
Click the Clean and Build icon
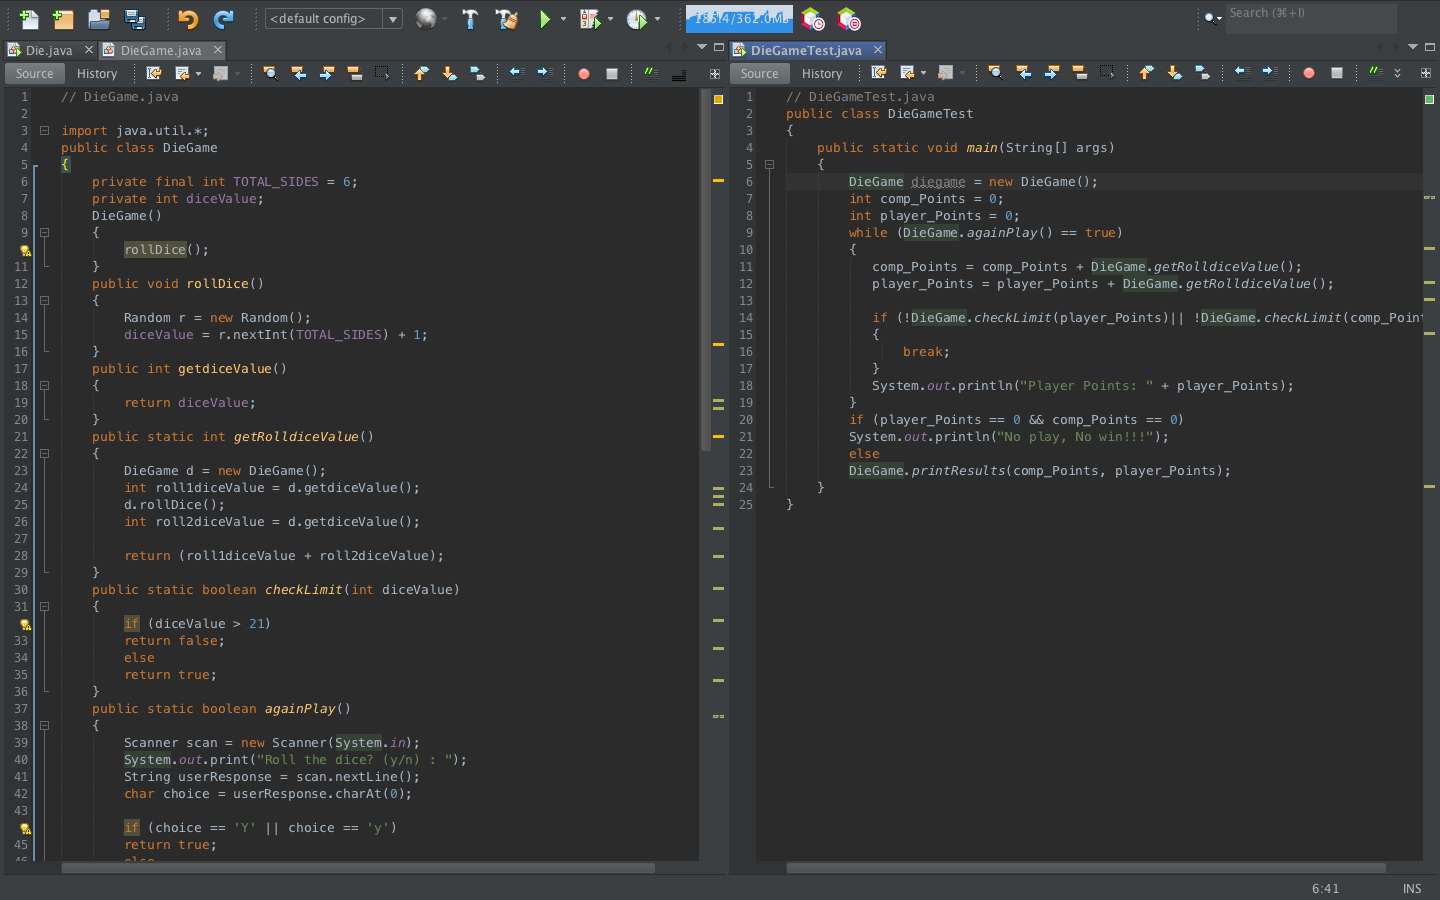coord(507,19)
